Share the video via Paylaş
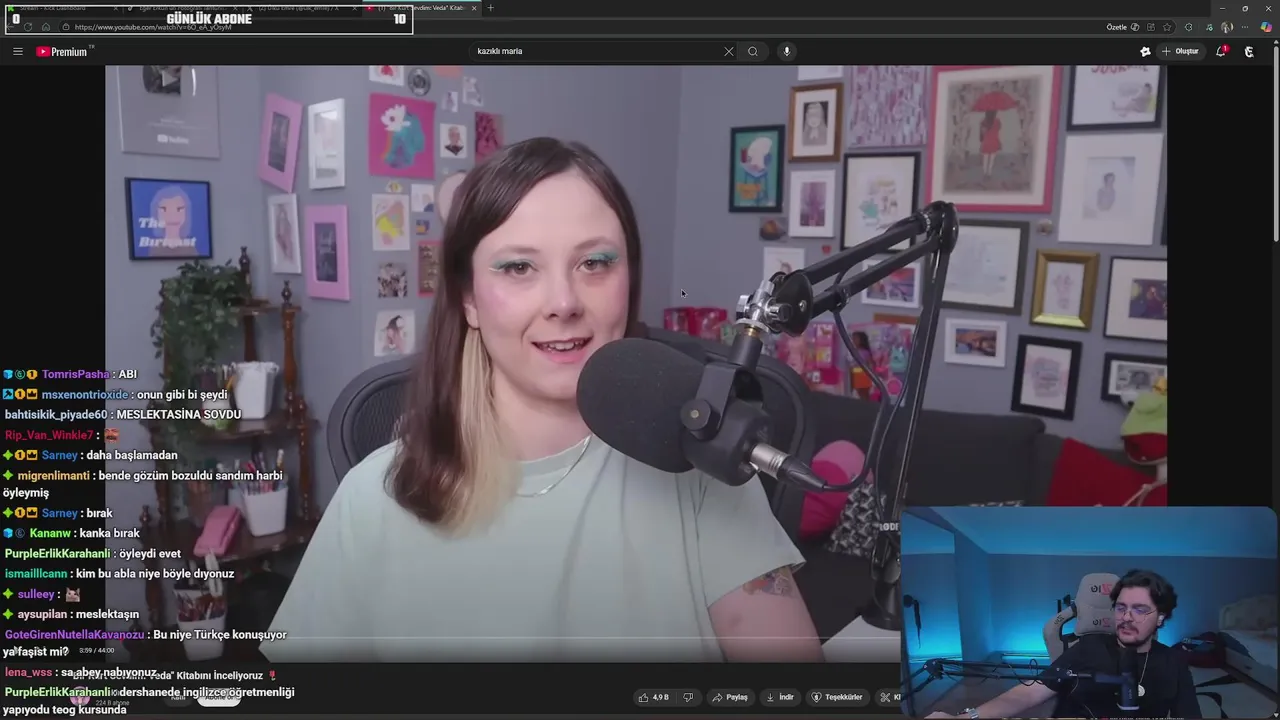Viewport: 1280px width, 720px height. (730, 697)
